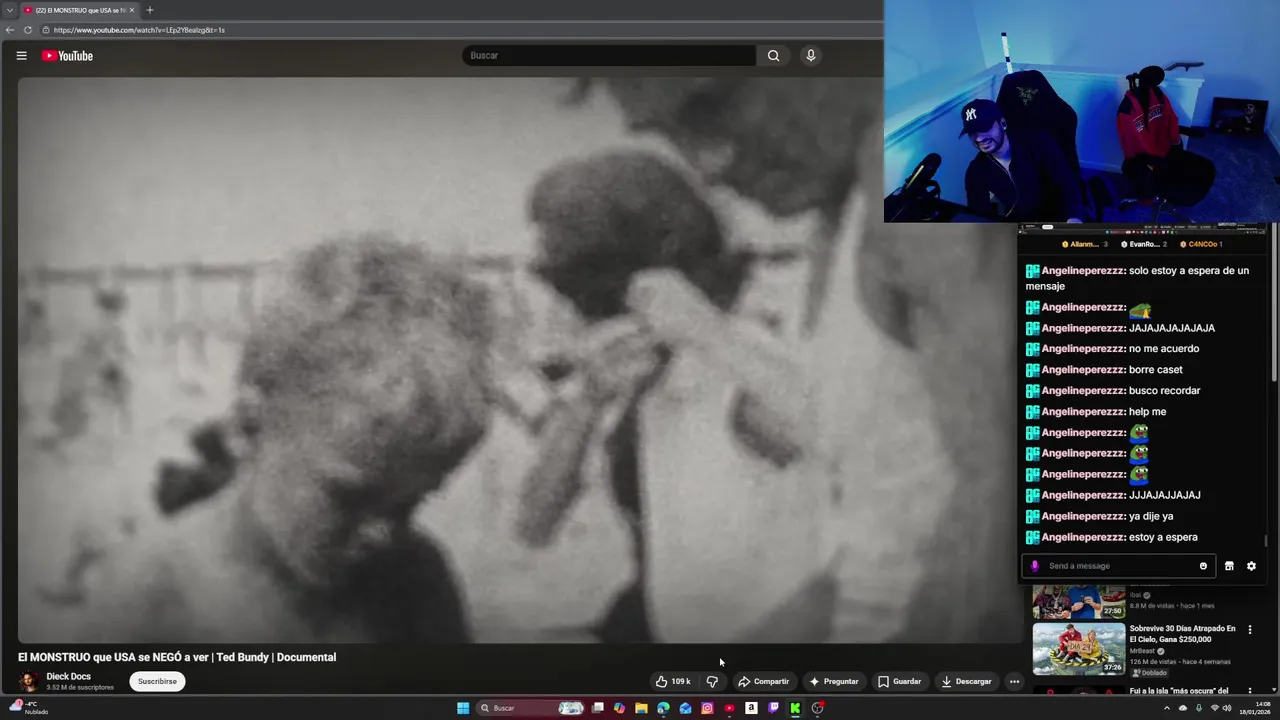Image resolution: width=1280 pixels, height=720 pixels.
Task: Go to the YouTube home logo
Action: point(67,56)
